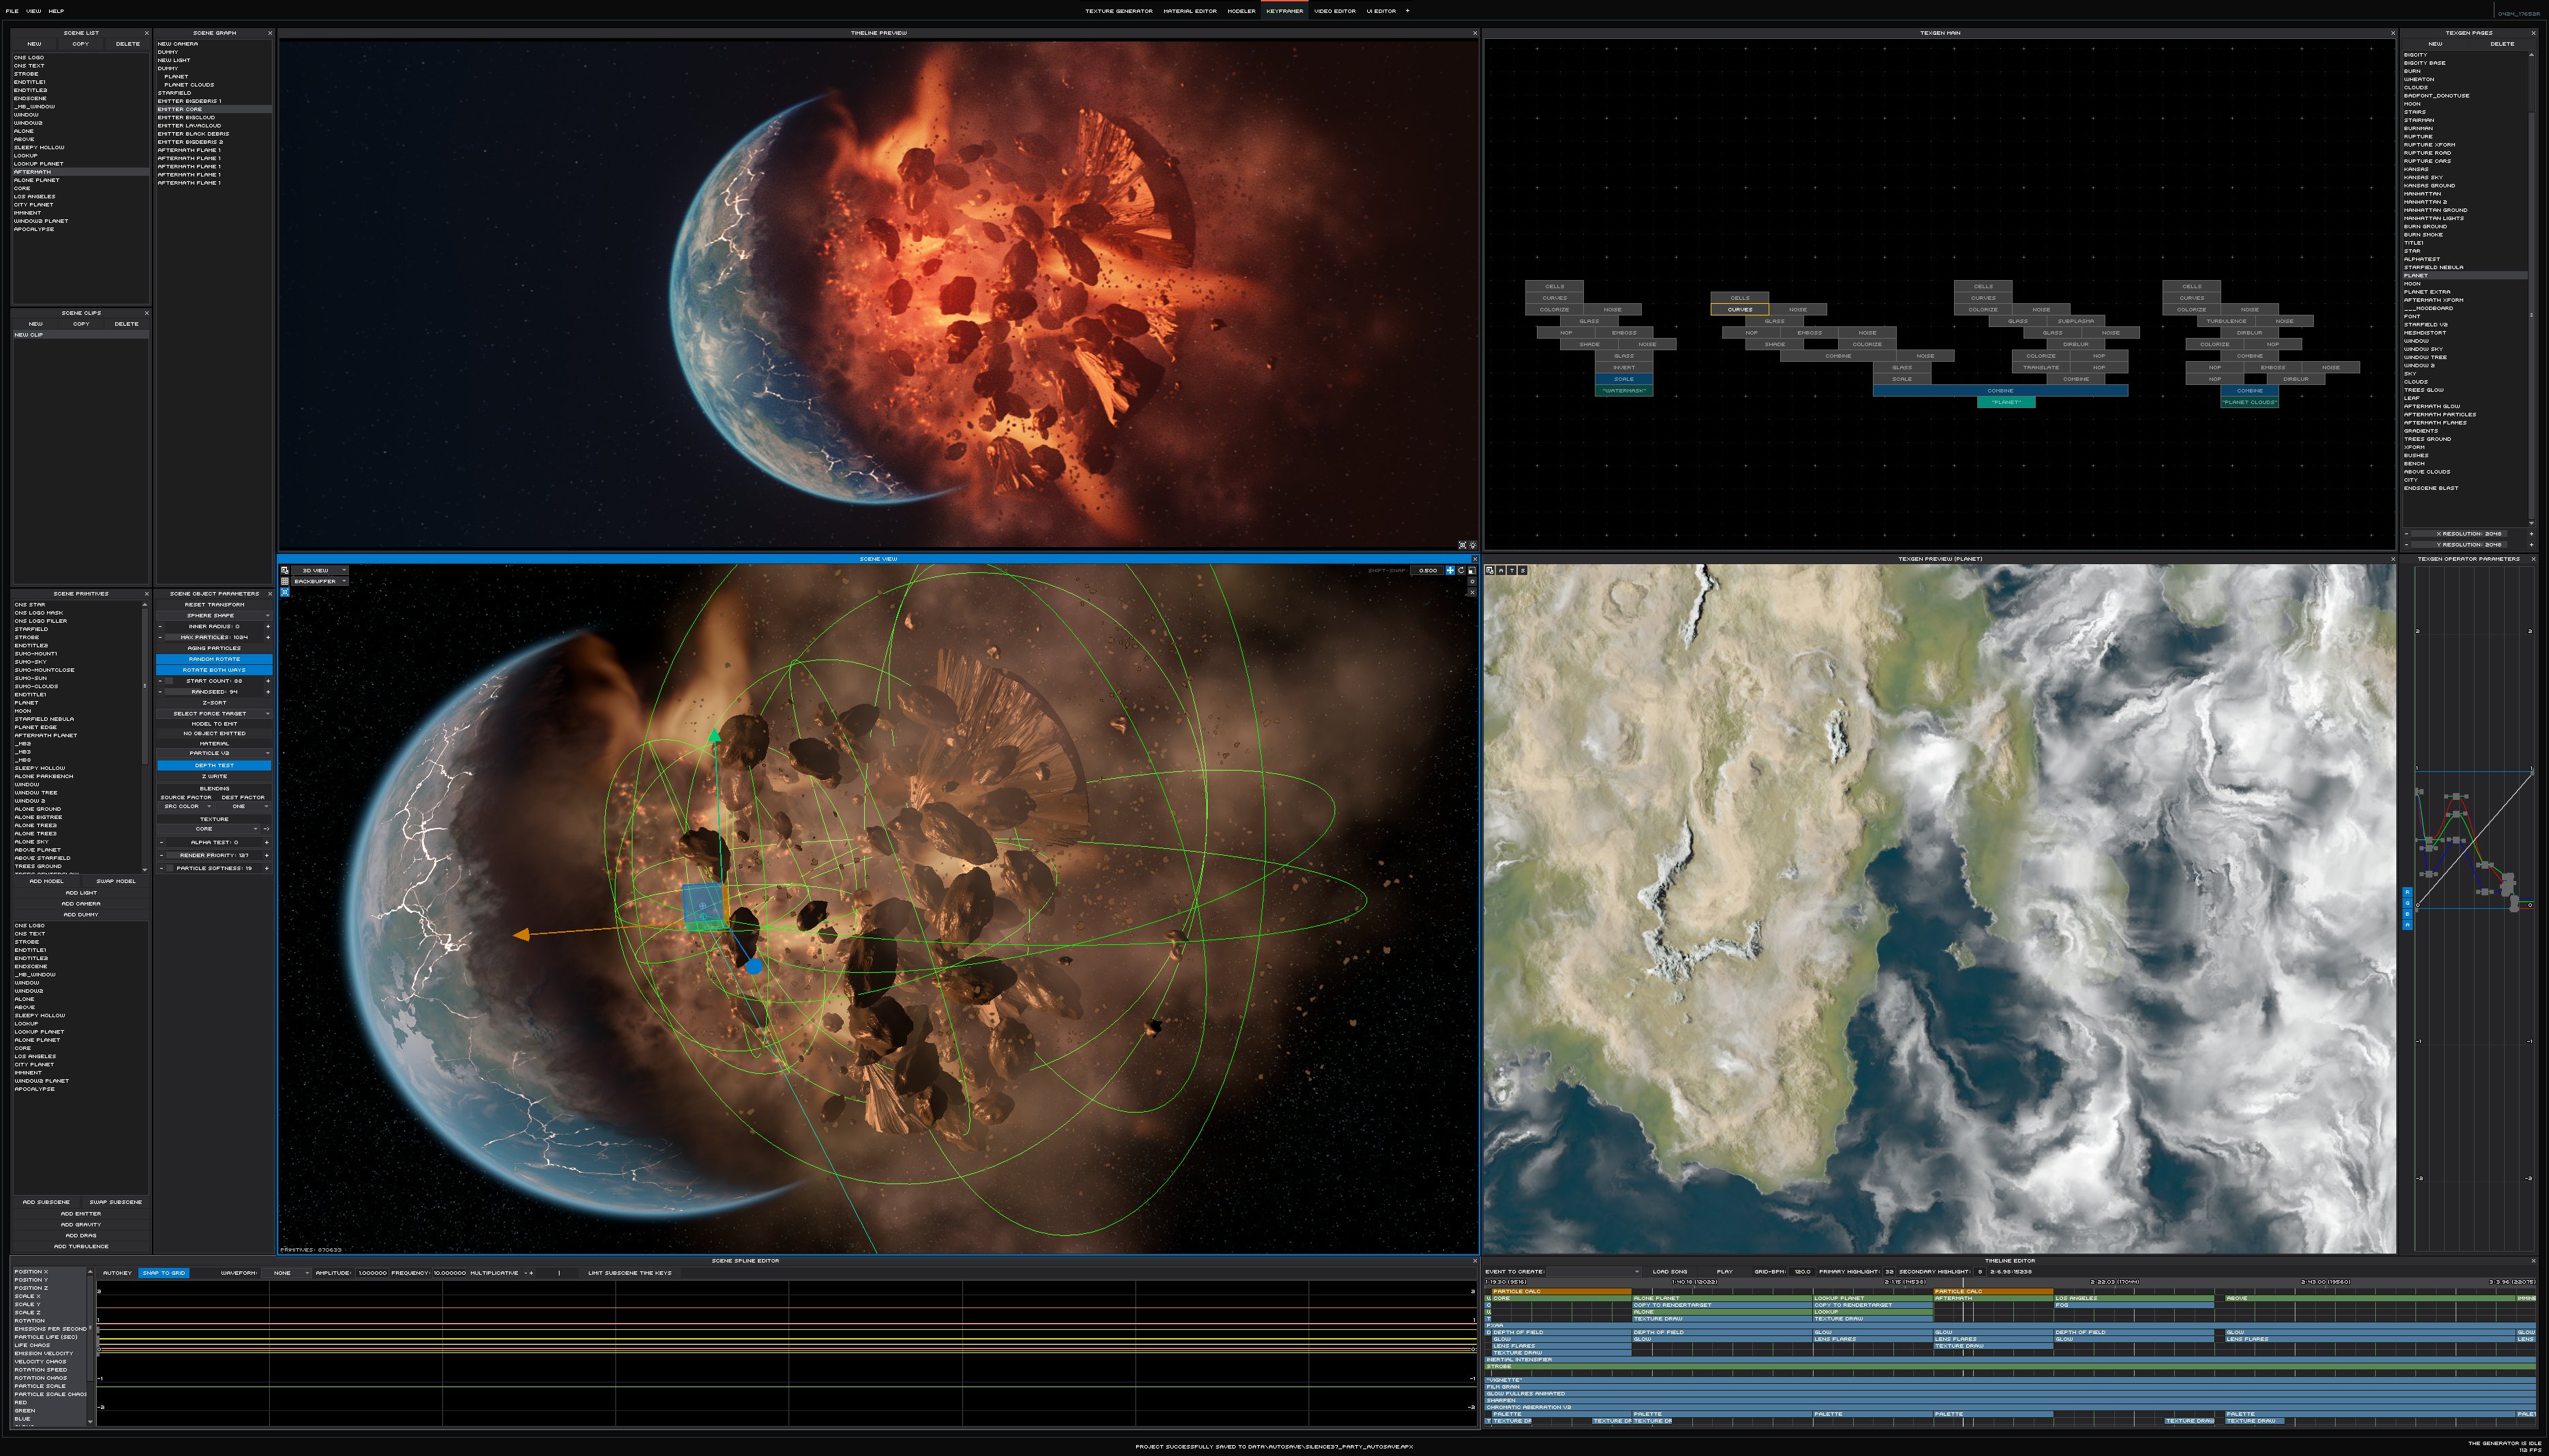Click the 'S' icon in Texgen Preview
This screenshot has height=1456, width=2549.
point(1523,570)
